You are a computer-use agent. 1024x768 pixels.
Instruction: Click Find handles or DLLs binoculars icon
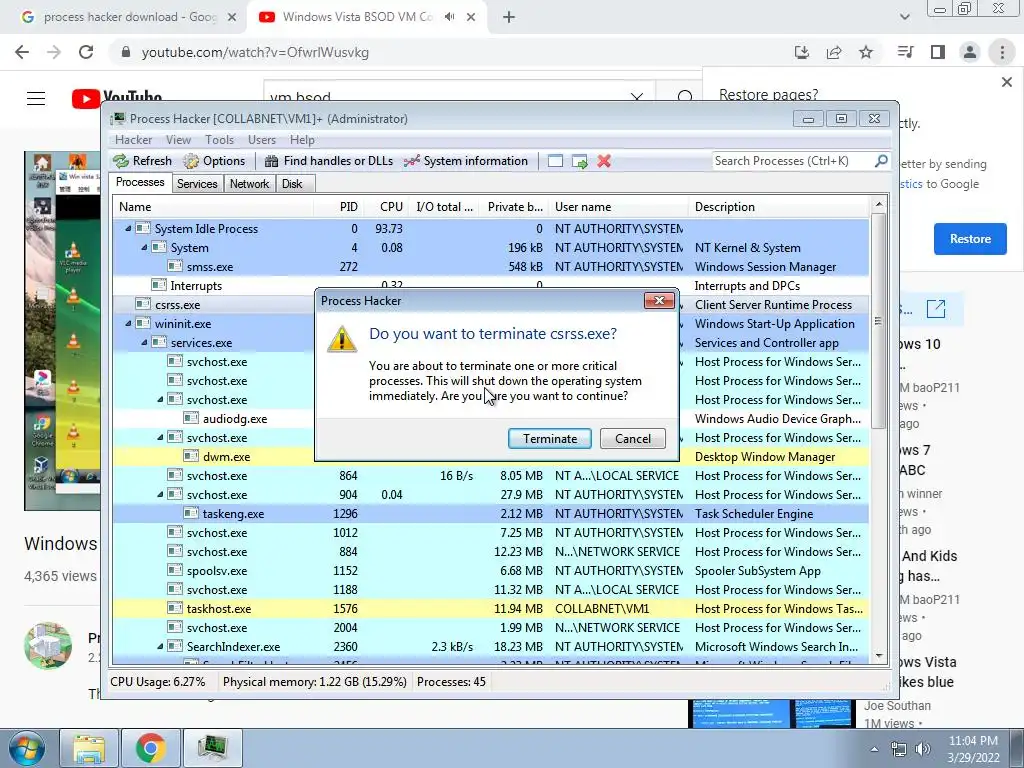pos(272,161)
